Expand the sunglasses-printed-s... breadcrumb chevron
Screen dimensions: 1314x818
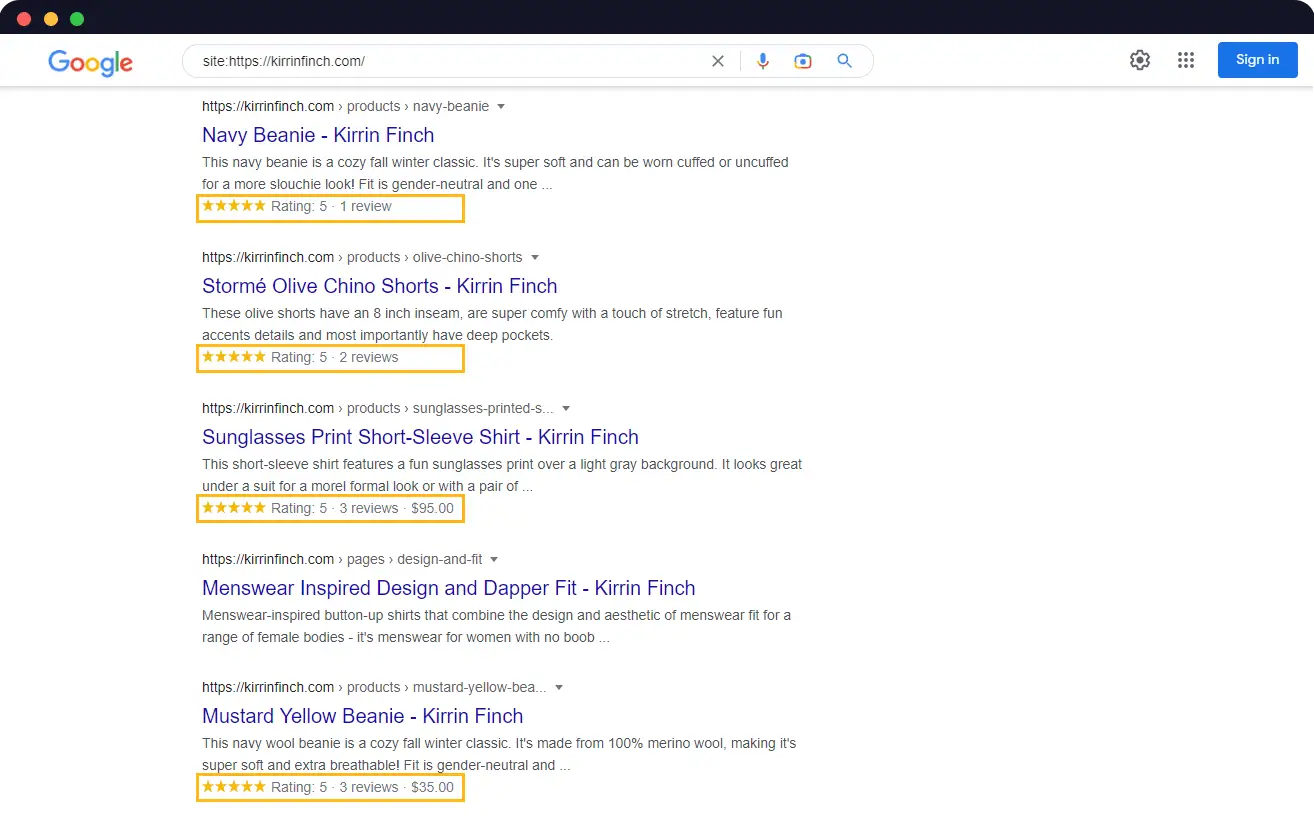coord(566,408)
